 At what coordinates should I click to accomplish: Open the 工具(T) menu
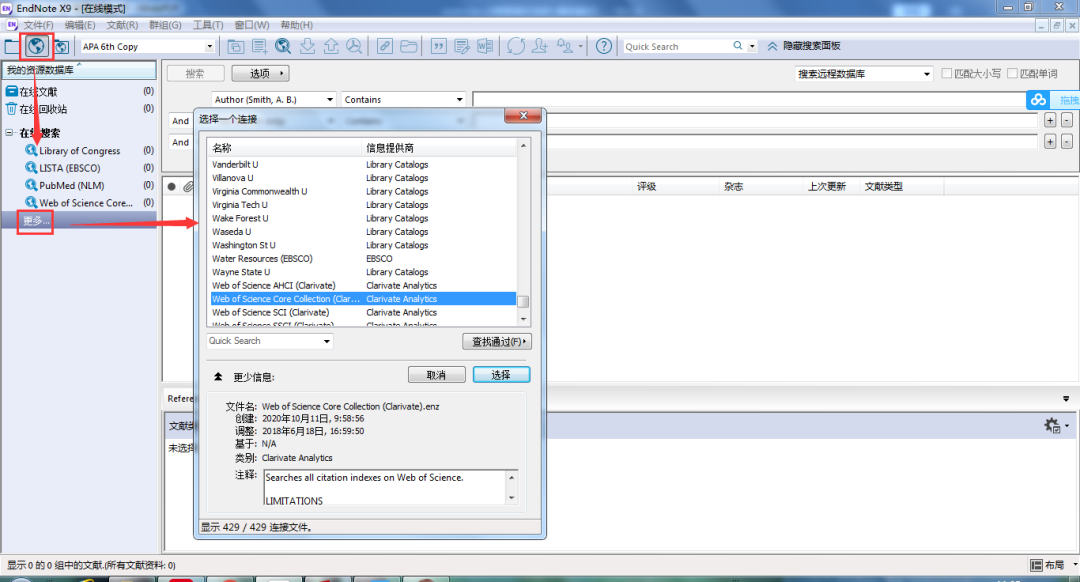208,25
